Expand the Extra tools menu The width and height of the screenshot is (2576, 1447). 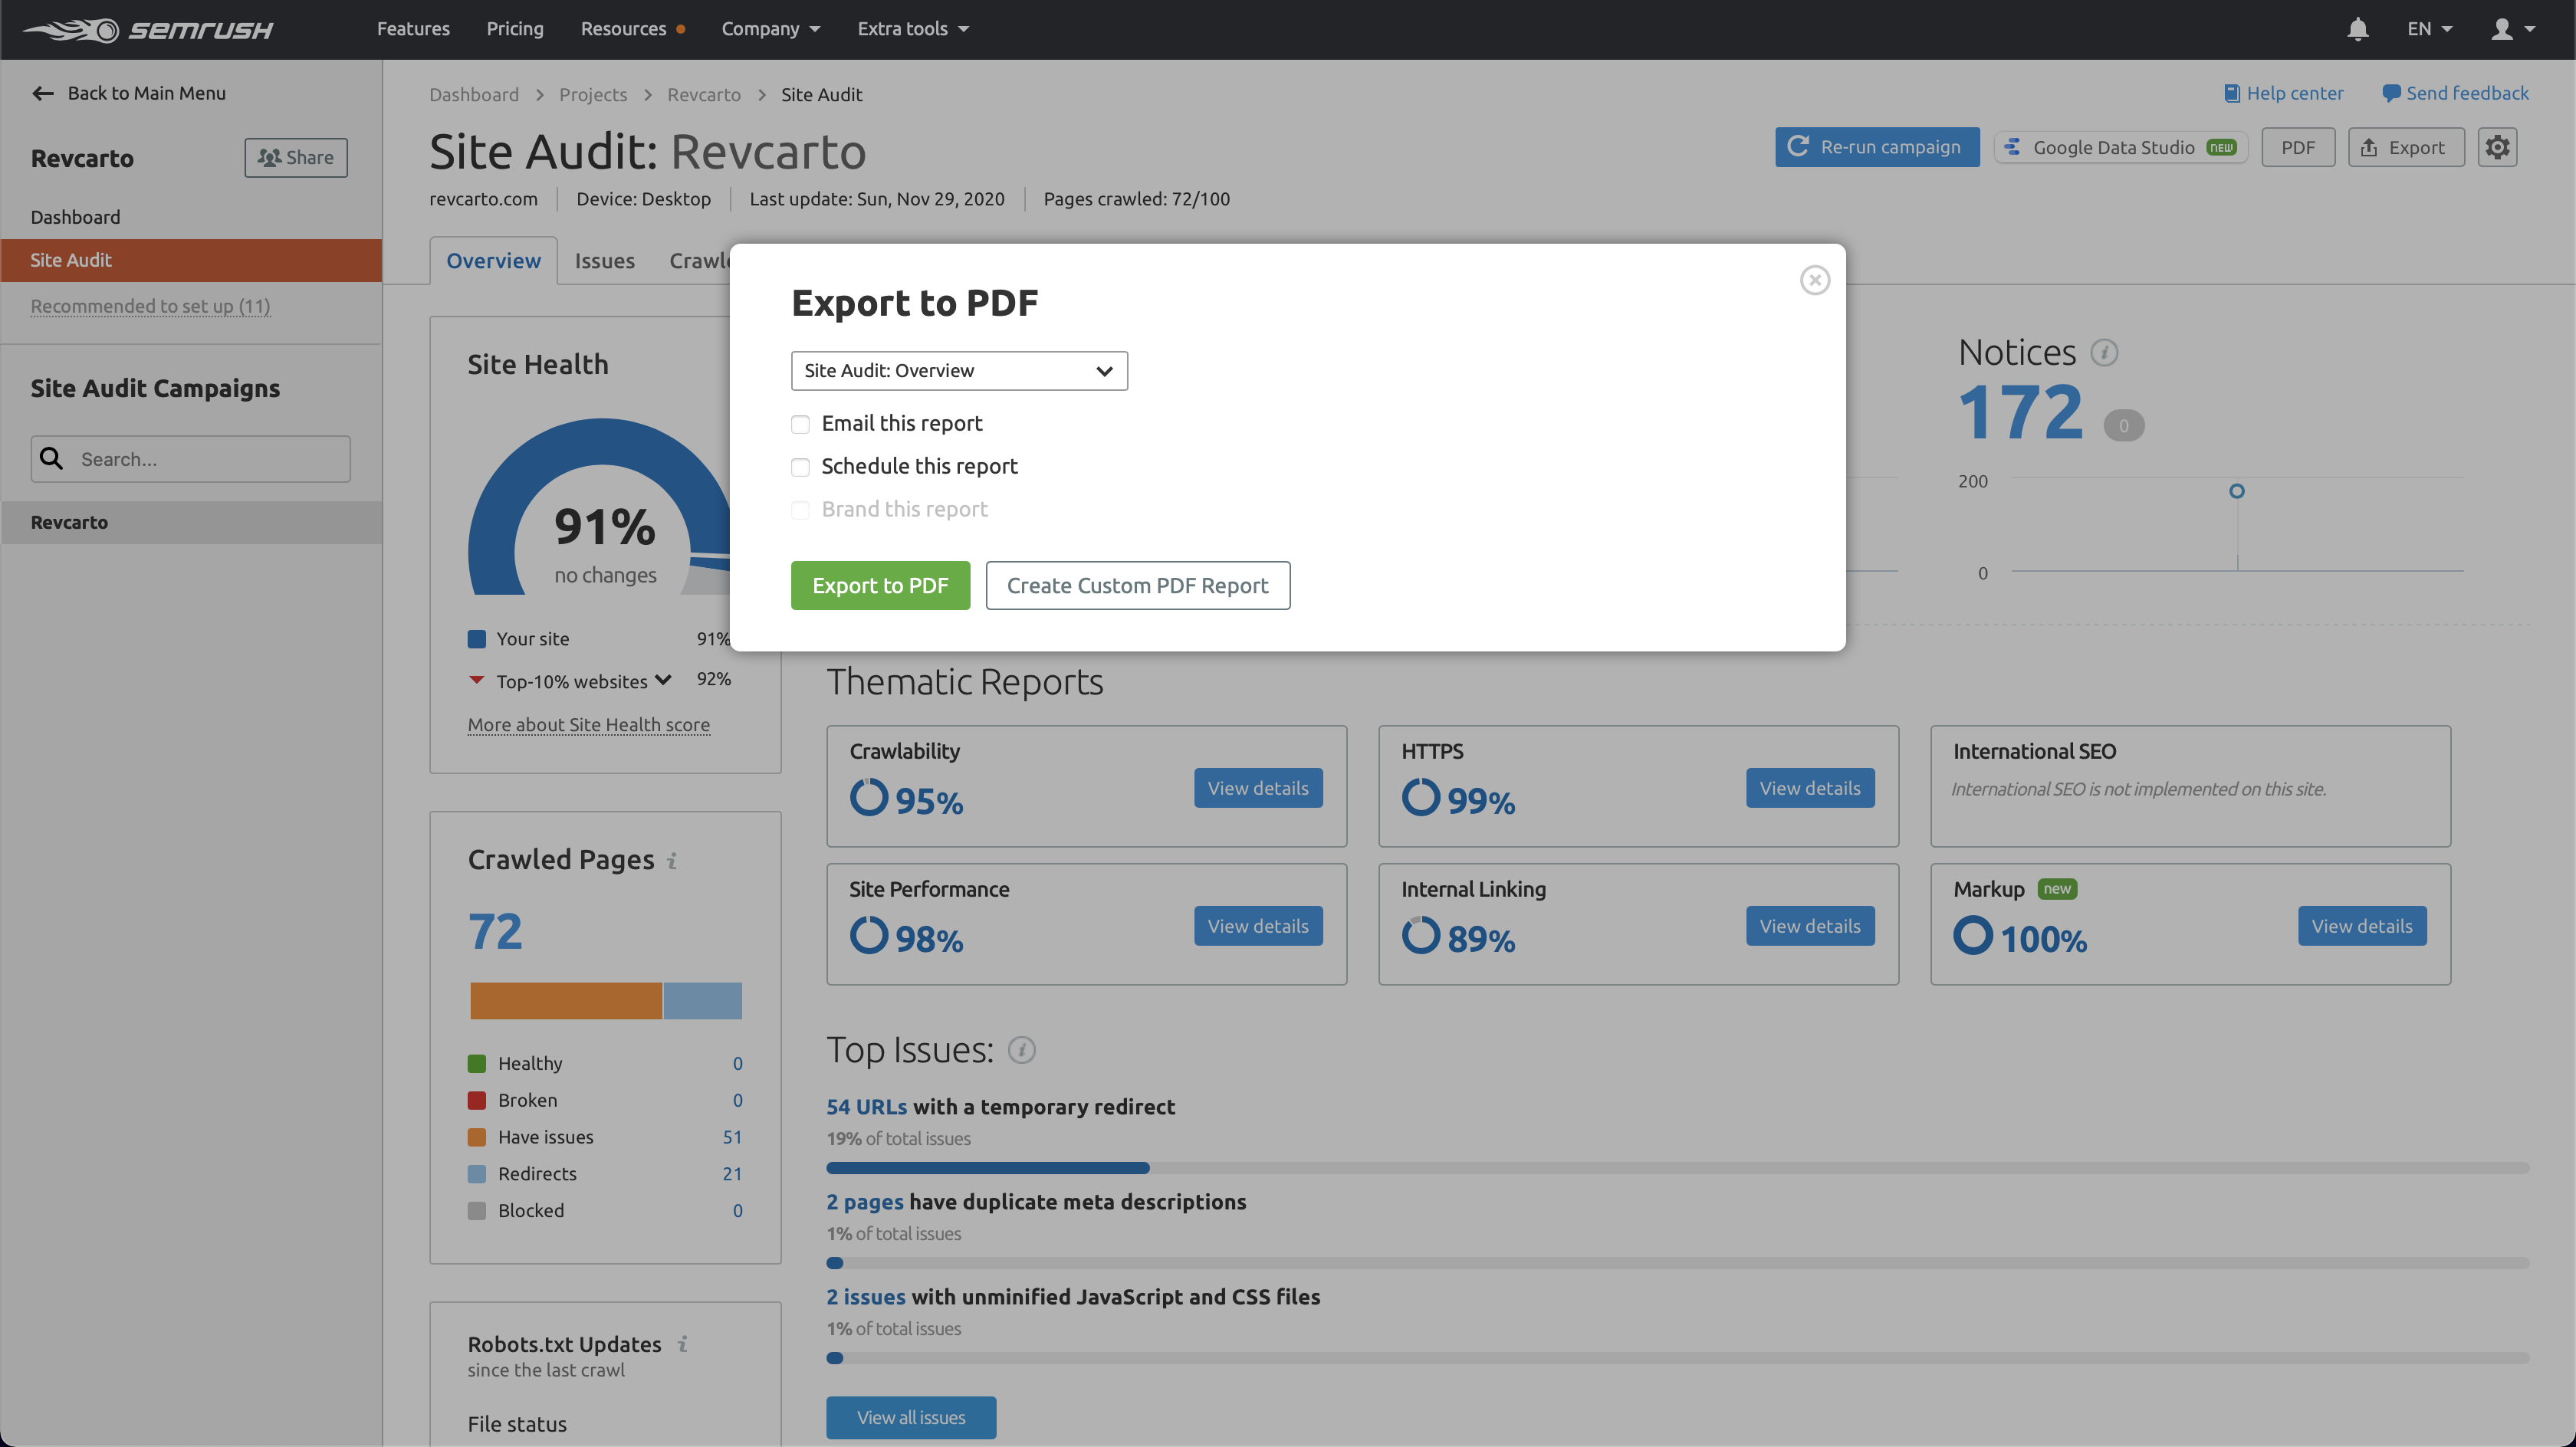pos(913,29)
